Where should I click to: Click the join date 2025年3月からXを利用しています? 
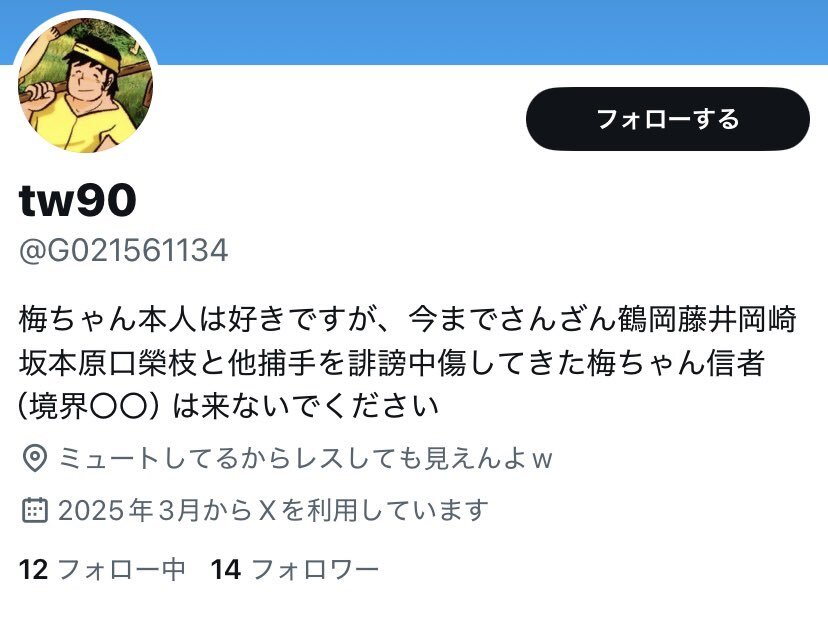[273, 510]
